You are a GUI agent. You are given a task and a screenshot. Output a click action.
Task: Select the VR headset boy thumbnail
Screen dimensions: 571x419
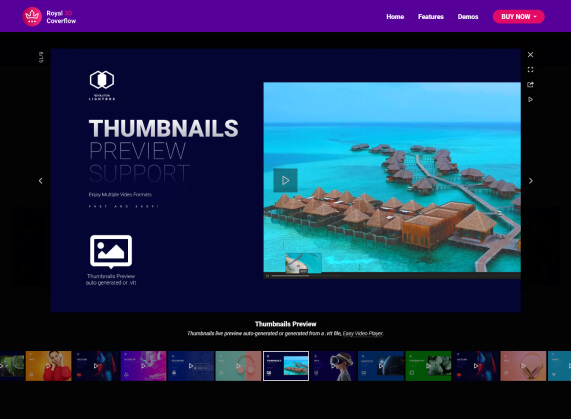333,366
